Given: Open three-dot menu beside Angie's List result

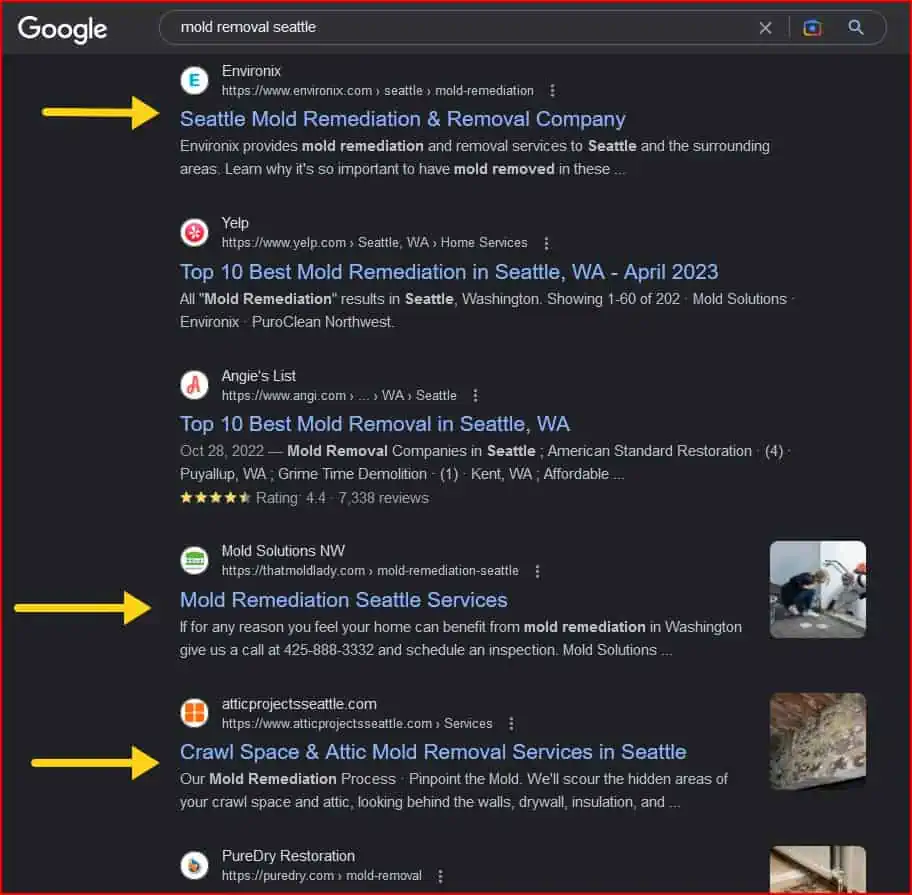Looking at the screenshot, I should (475, 396).
